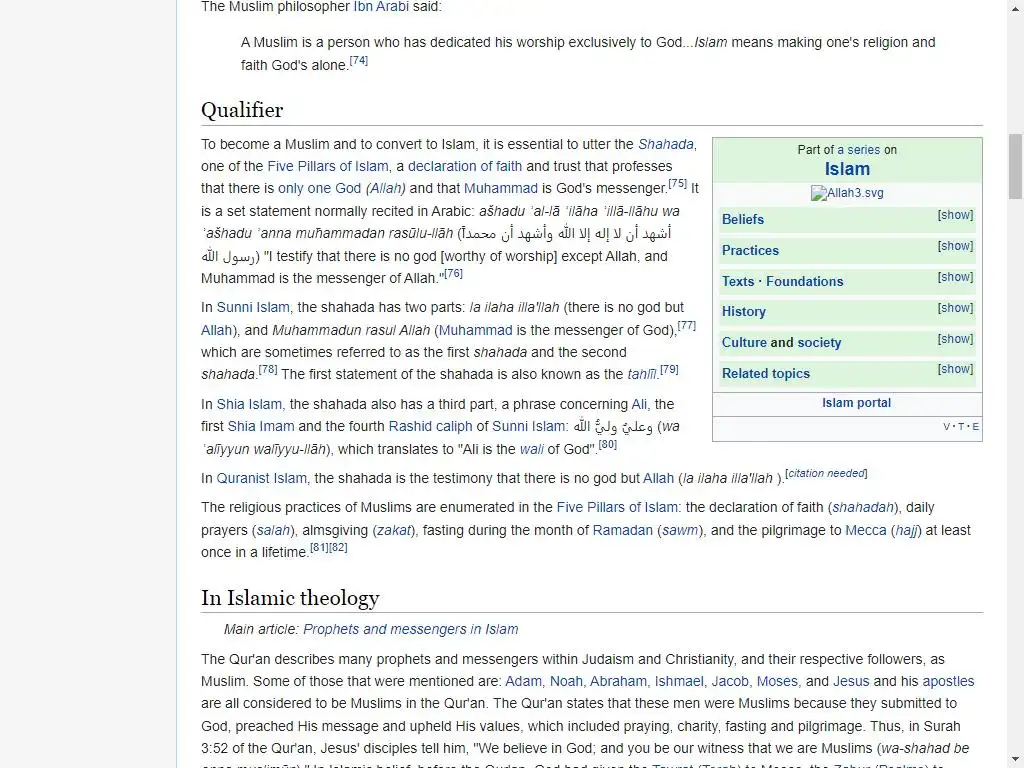
Task: View the template via V link
Action: [x=946, y=427]
